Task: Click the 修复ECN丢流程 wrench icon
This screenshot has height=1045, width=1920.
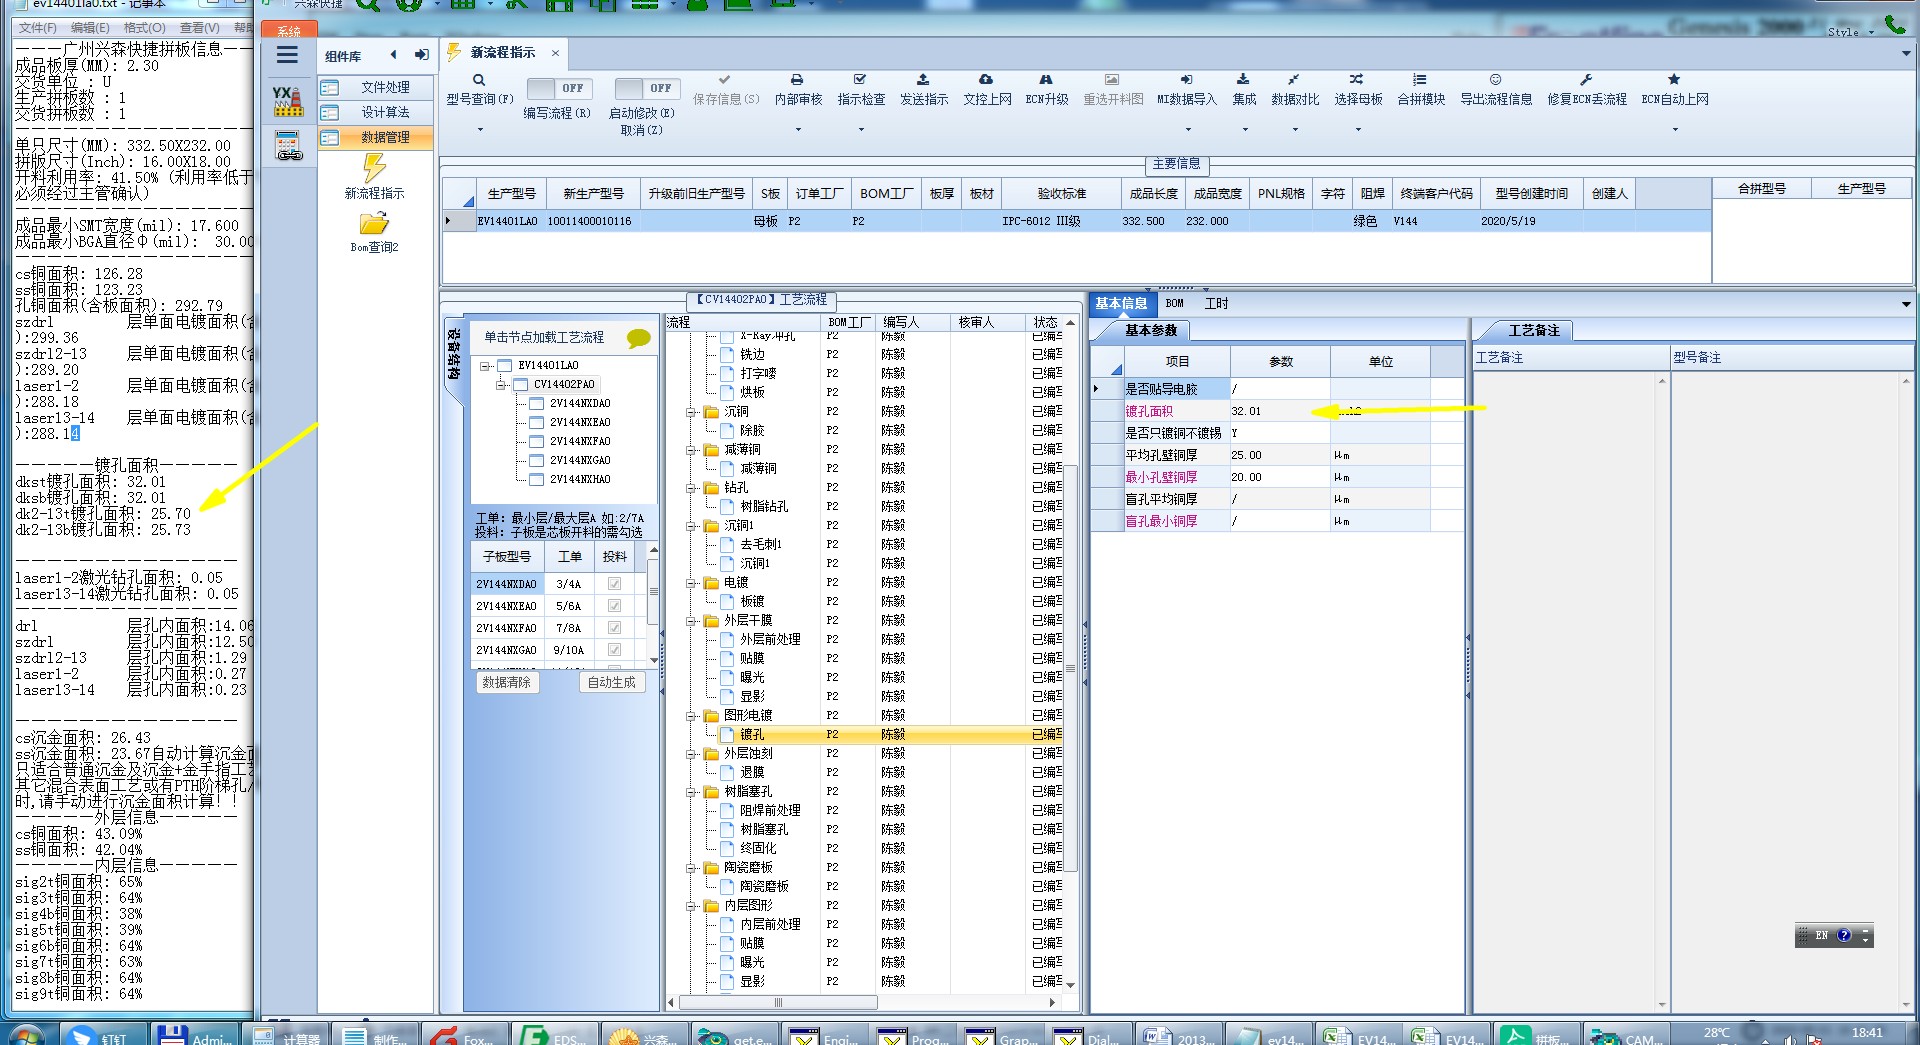Action: tap(1586, 79)
